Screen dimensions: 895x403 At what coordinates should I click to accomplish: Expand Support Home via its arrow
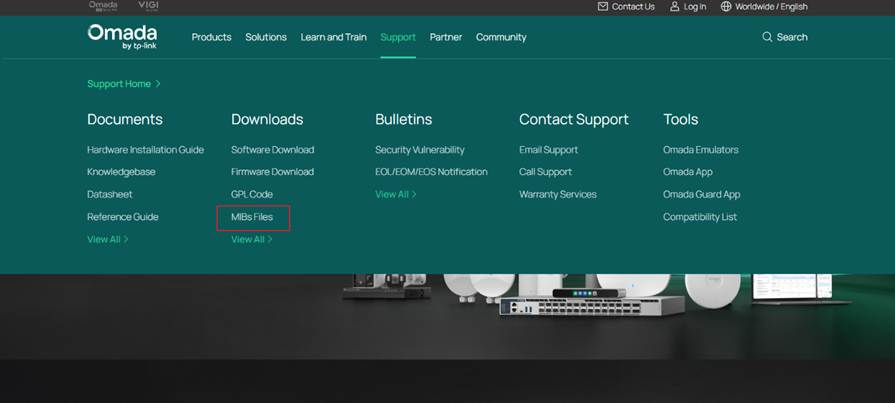(158, 84)
